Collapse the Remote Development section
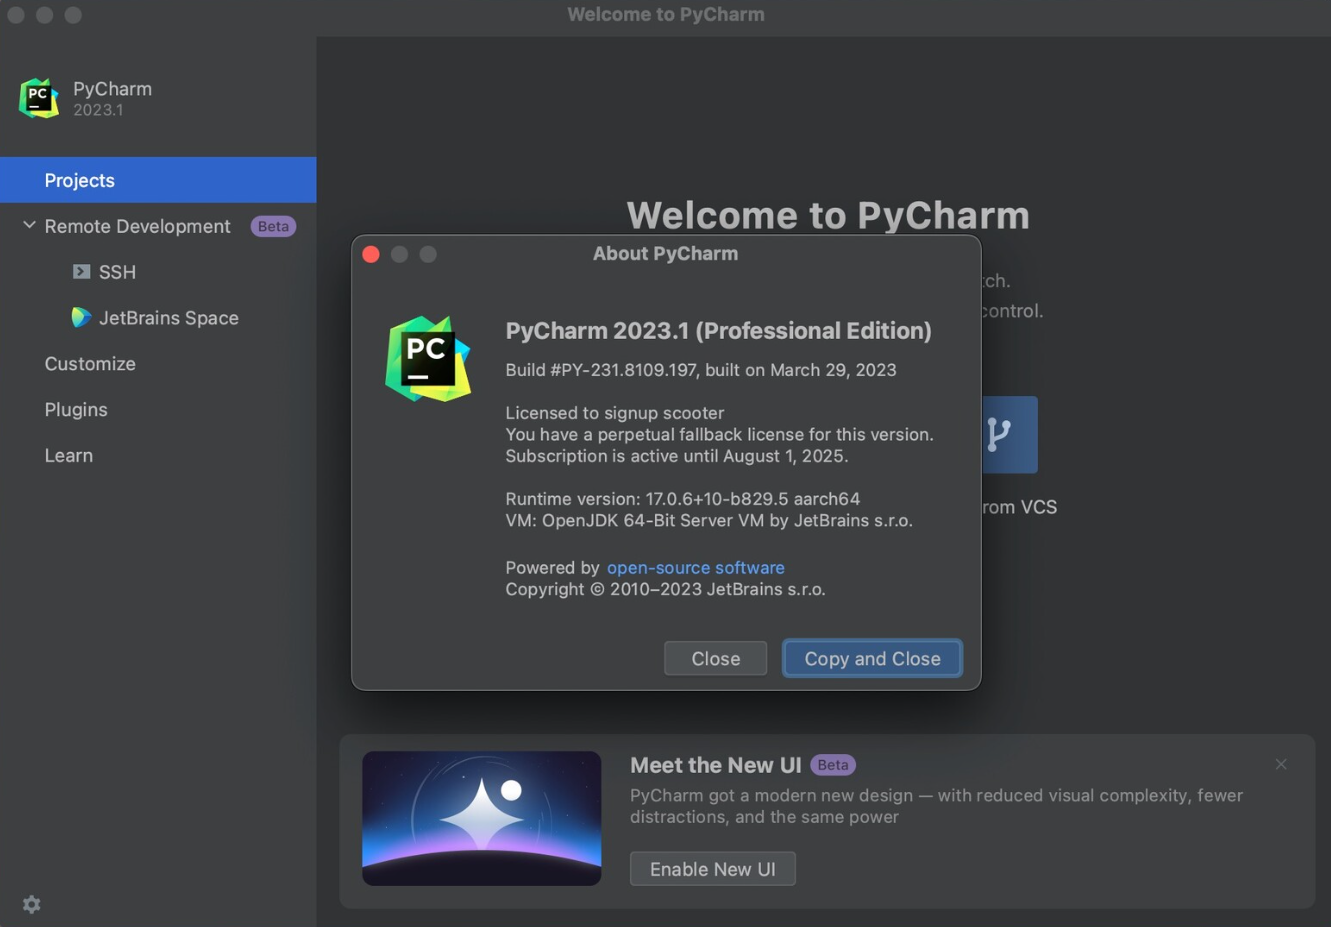This screenshot has width=1331, height=927. (28, 225)
